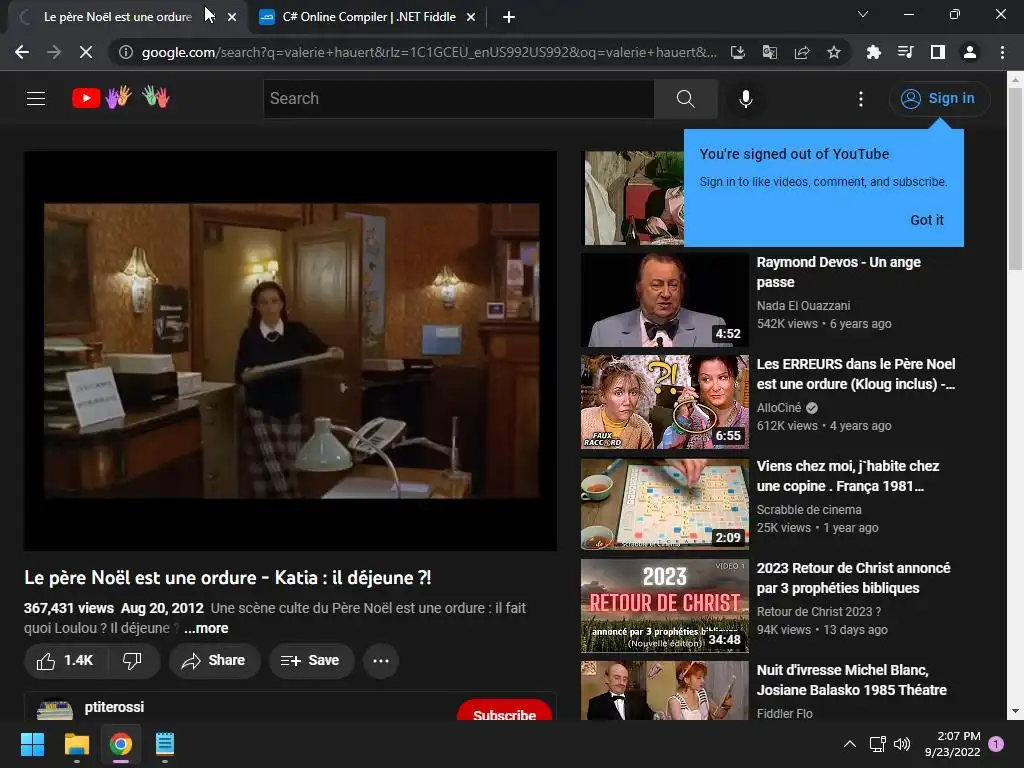Open Notepad app in taskbar
Screen dimensions: 1024x768
pyautogui.click(x=165, y=744)
